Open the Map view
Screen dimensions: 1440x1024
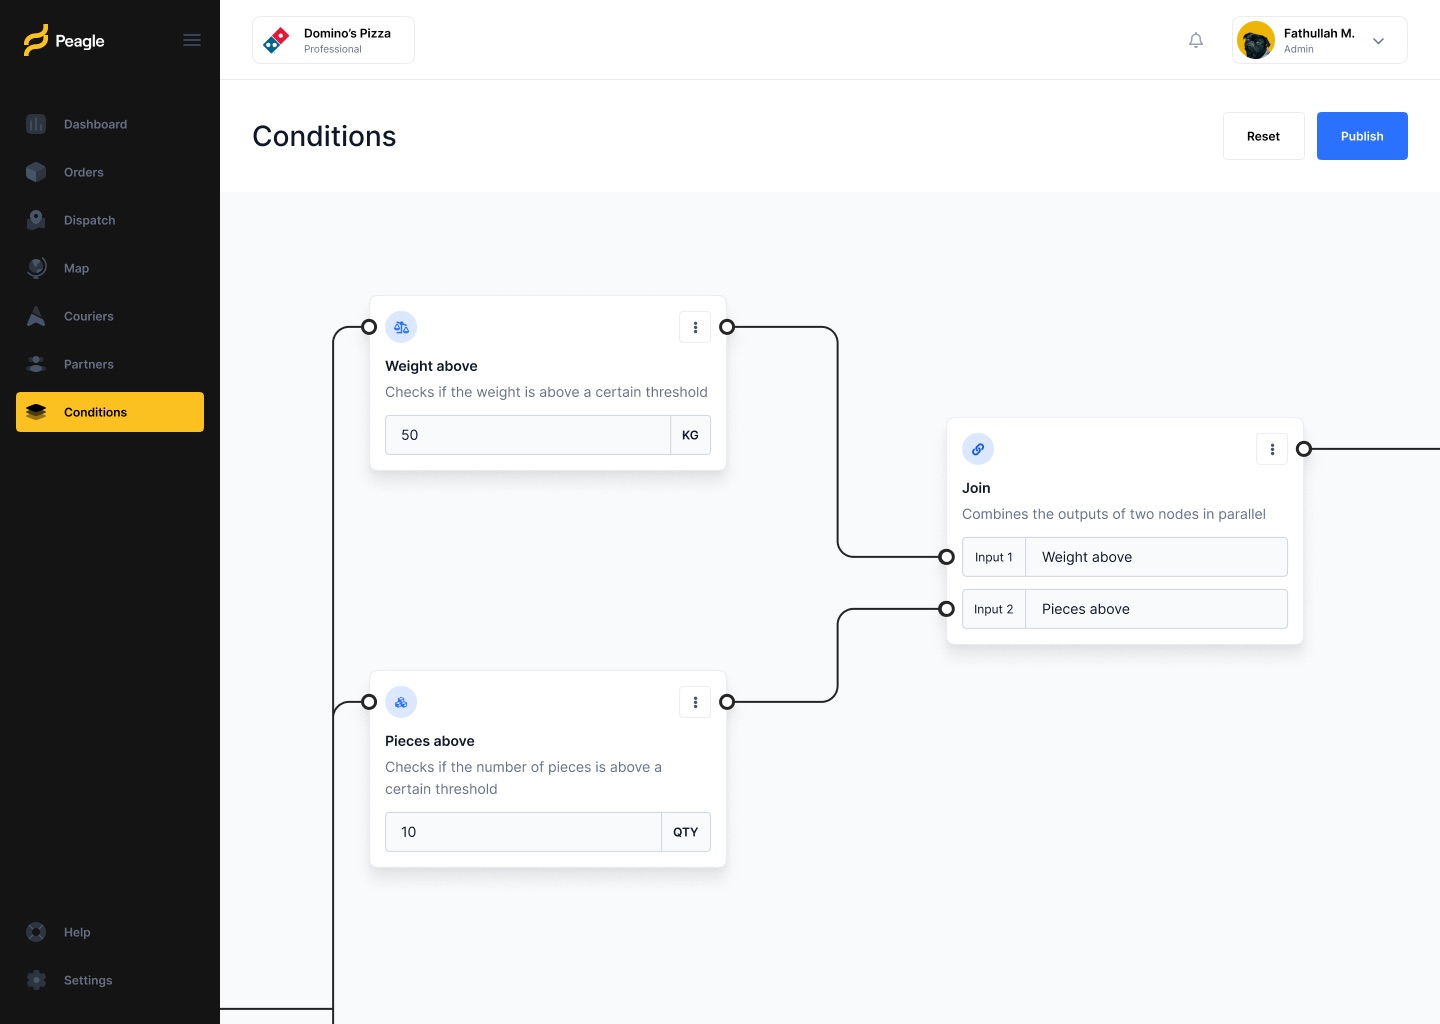(110, 268)
